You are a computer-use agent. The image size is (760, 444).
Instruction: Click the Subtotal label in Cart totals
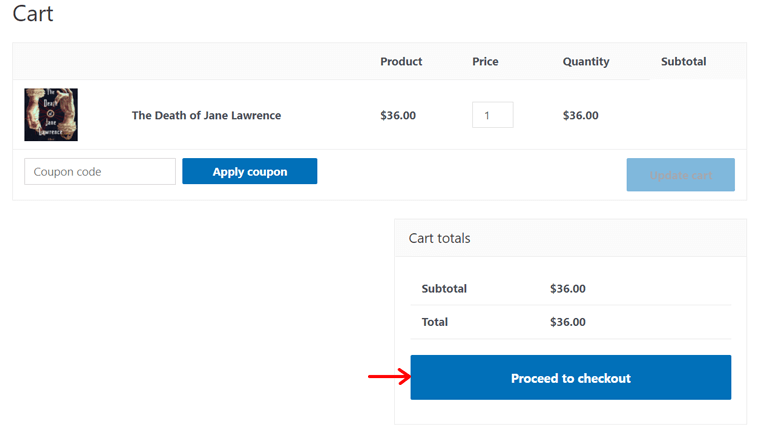click(444, 288)
